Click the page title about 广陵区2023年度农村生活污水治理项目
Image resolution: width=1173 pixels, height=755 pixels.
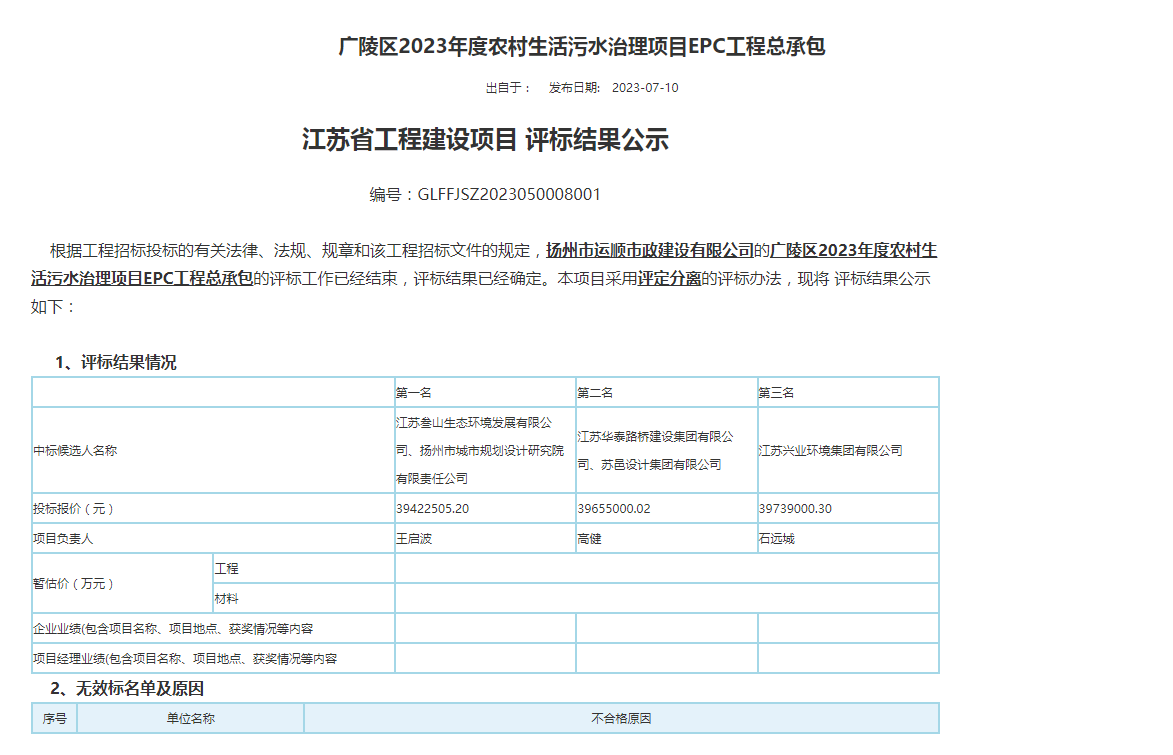click(582, 47)
